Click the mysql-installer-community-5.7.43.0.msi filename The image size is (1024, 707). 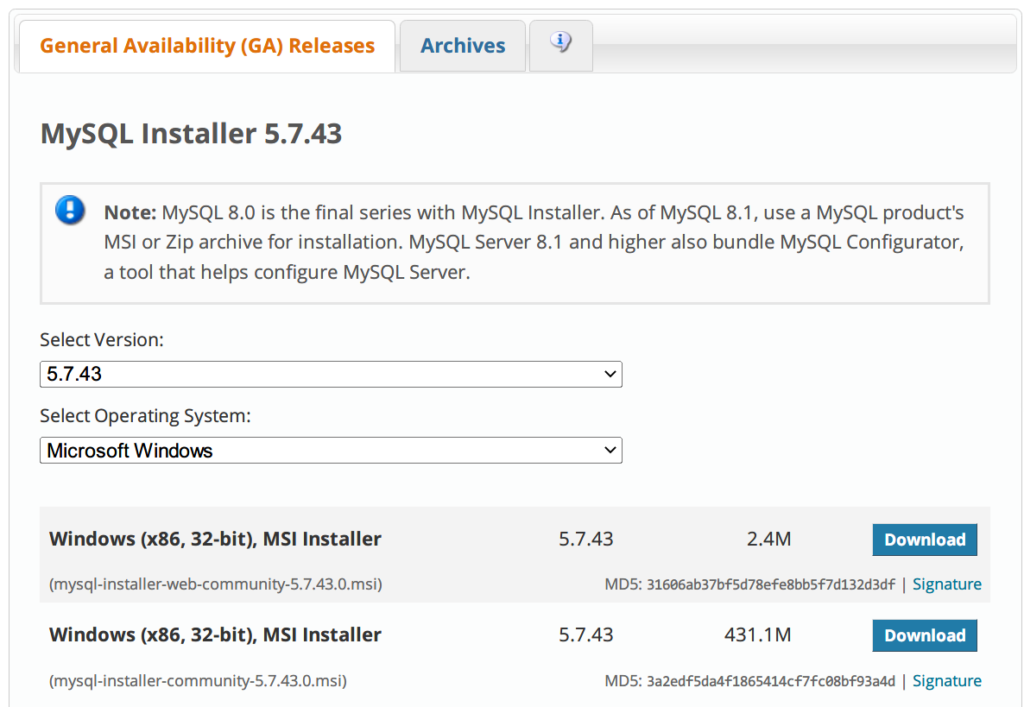click(x=198, y=681)
